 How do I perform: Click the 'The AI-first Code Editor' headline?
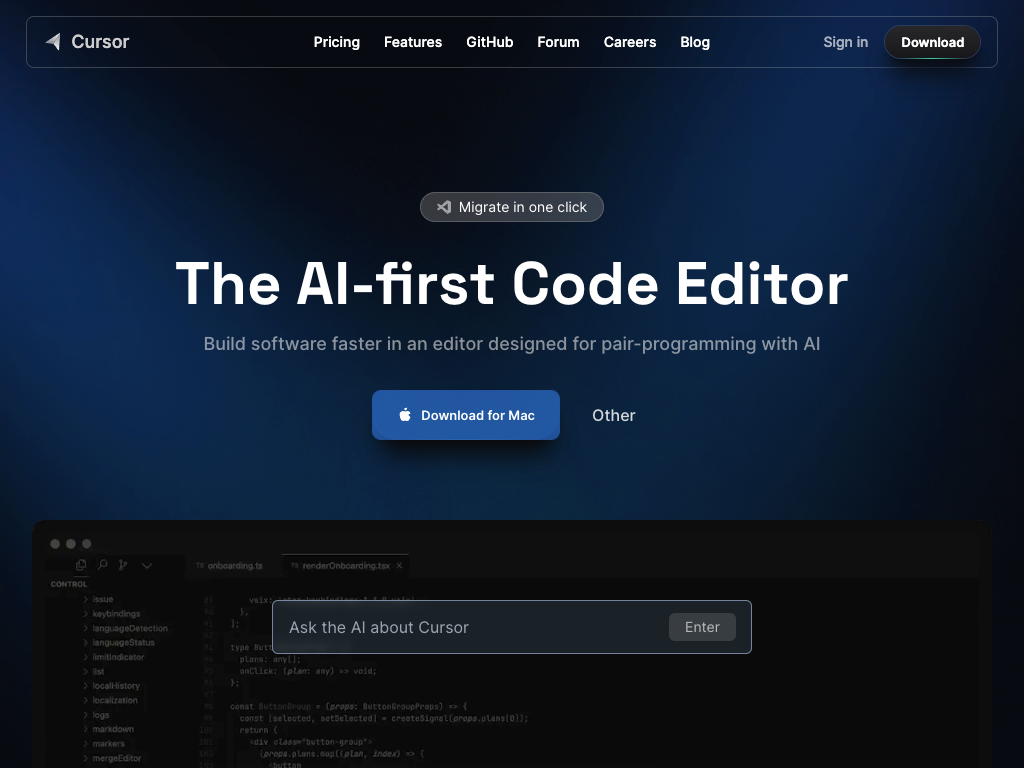tap(511, 283)
